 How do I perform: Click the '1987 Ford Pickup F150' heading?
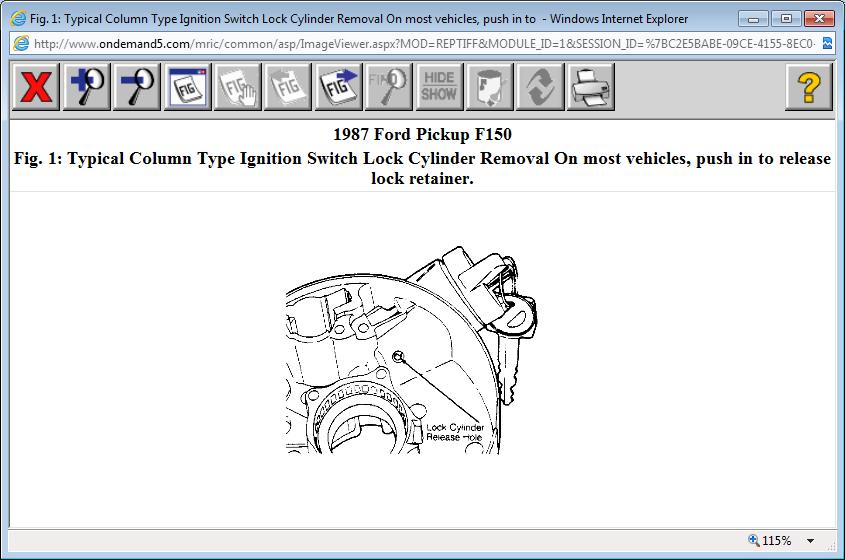[x=422, y=134]
